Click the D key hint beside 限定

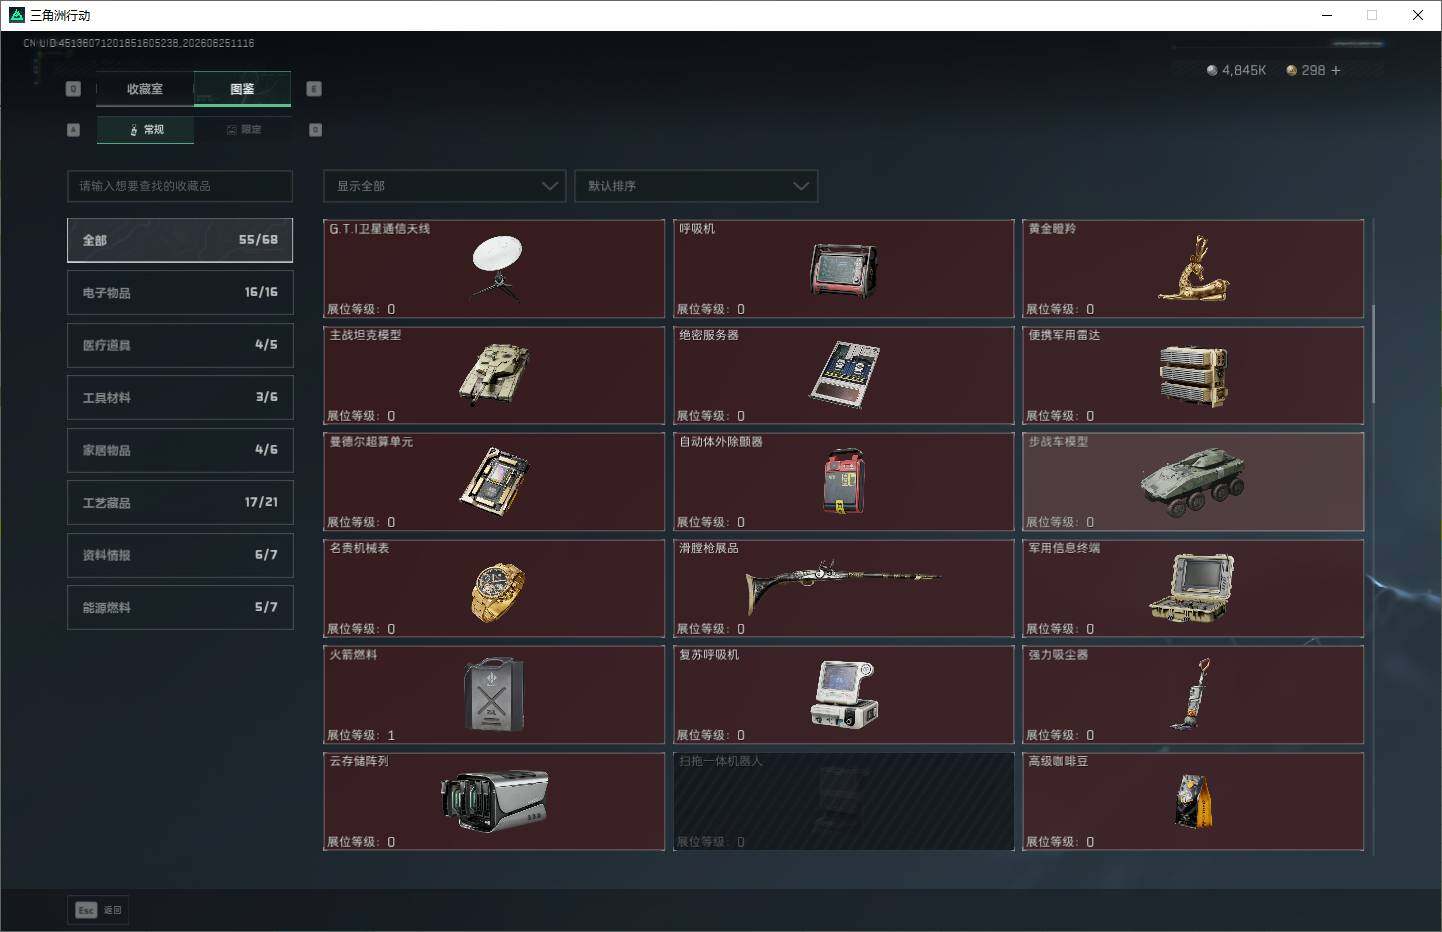coord(315,130)
